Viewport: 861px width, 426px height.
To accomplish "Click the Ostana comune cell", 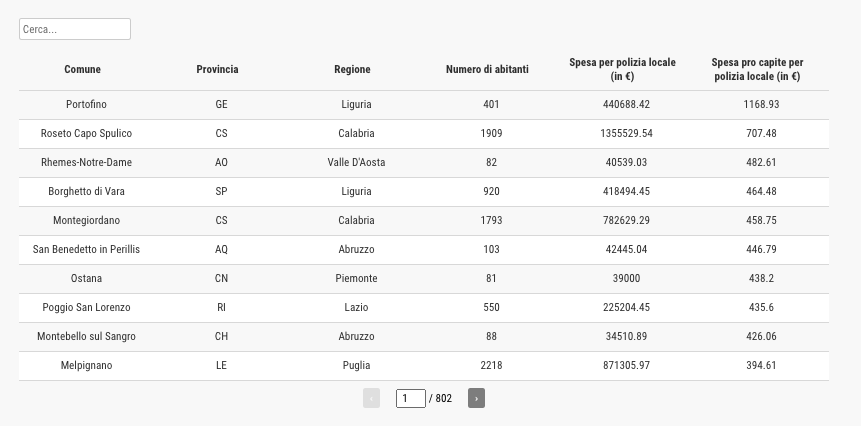I will 86,279.
